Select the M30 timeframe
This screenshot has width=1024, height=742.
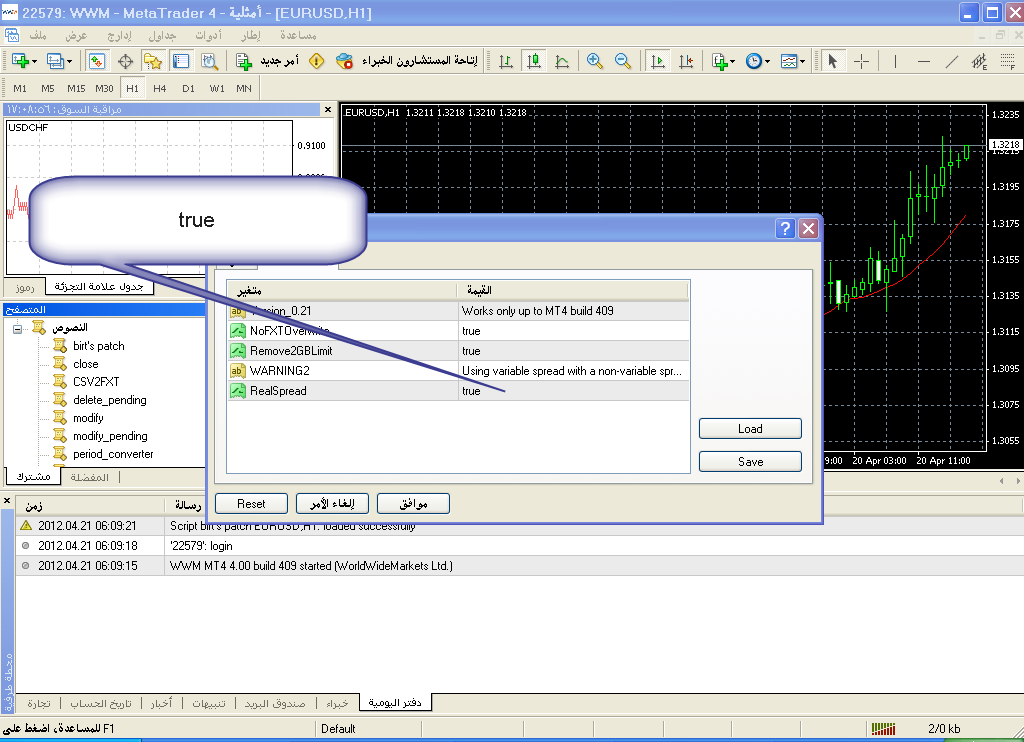point(104,88)
